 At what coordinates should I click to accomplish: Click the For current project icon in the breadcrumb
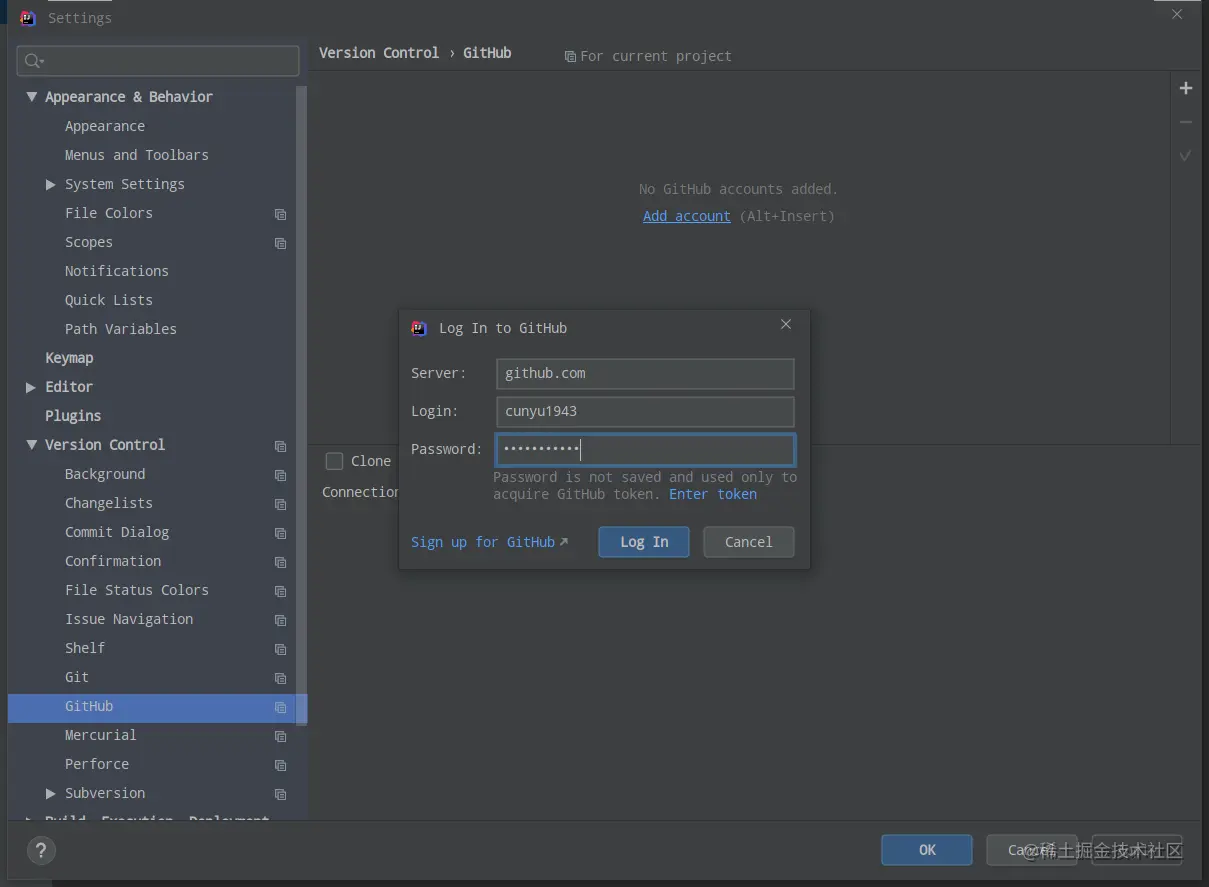tap(570, 57)
